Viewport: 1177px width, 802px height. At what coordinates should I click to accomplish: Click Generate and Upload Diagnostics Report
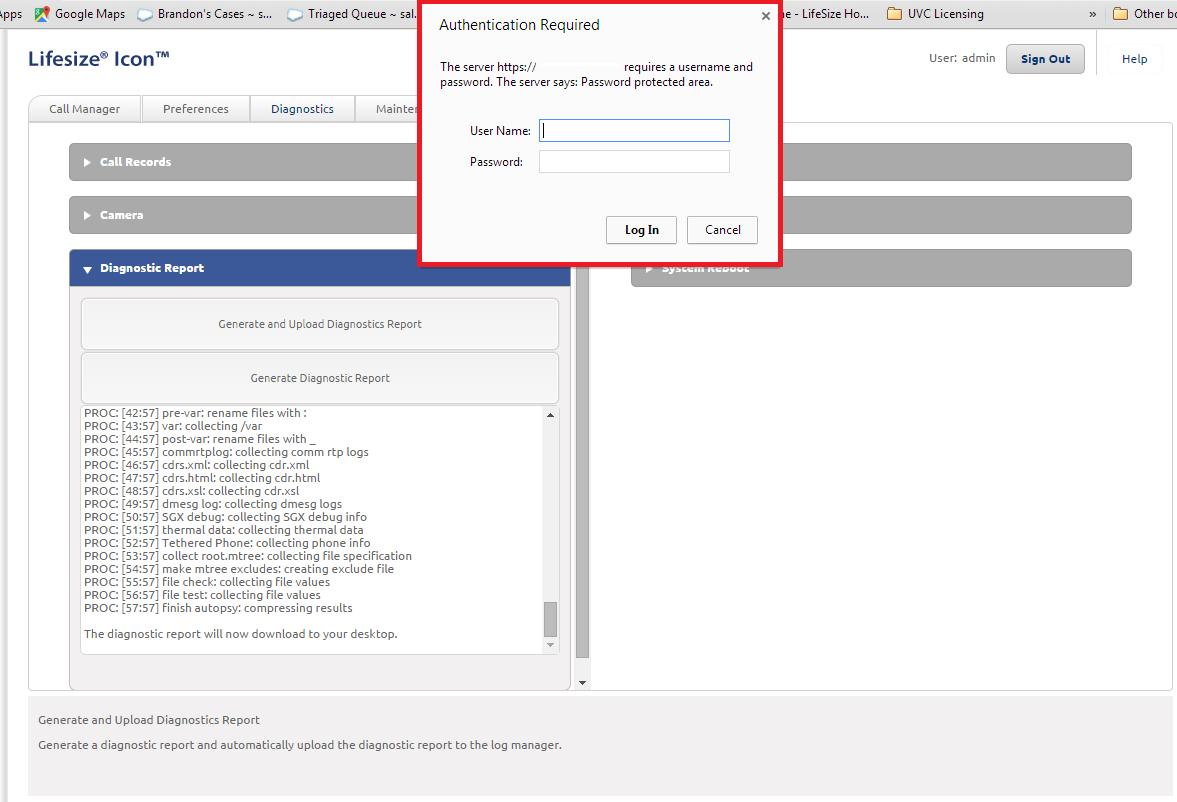[x=320, y=324]
